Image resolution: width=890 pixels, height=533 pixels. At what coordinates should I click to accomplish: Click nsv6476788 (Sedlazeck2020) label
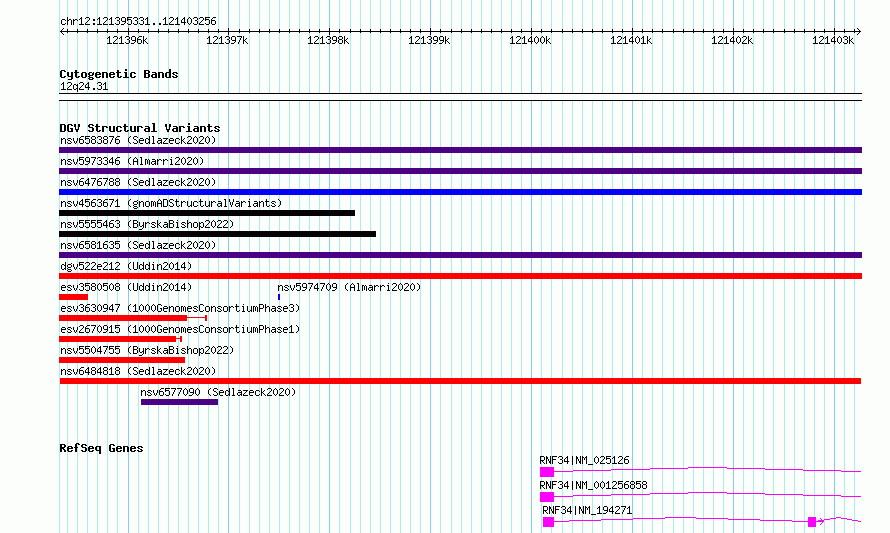pos(138,182)
